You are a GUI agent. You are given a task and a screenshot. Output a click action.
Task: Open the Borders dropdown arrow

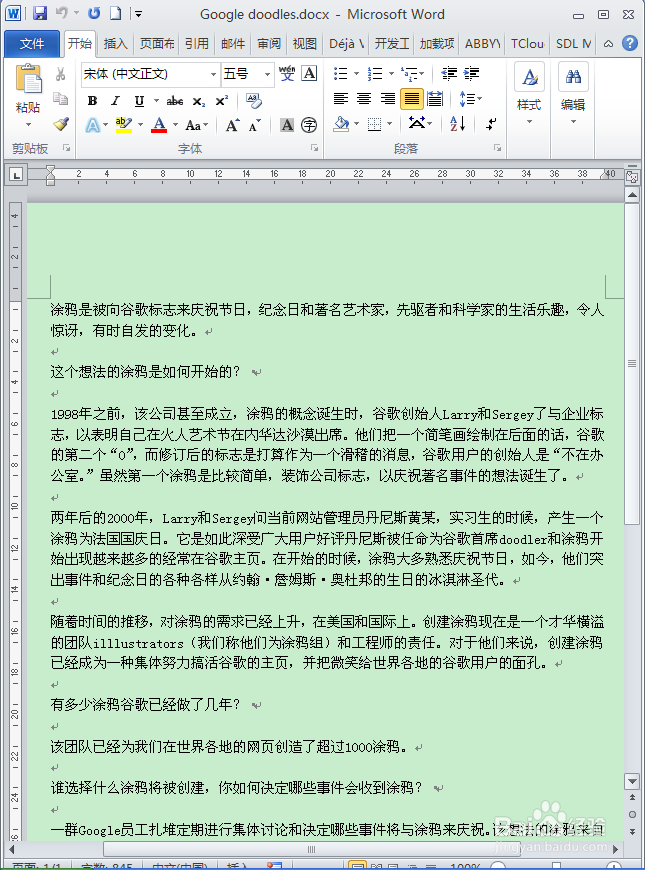tap(390, 124)
